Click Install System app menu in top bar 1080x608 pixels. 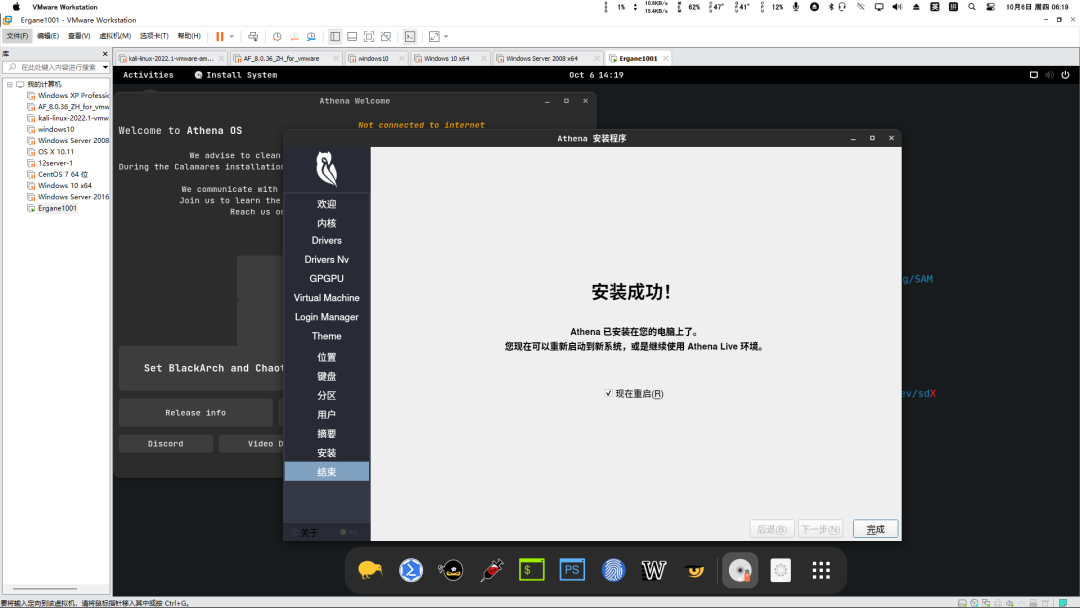click(236, 75)
